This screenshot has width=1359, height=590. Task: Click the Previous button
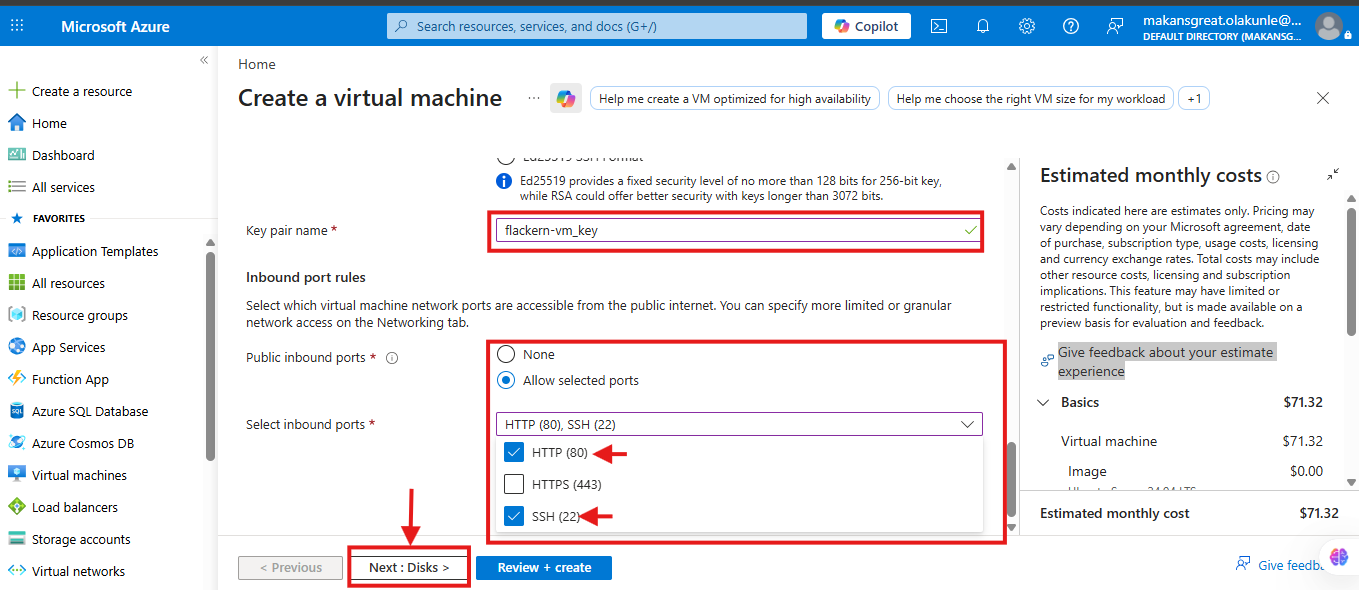[291, 567]
